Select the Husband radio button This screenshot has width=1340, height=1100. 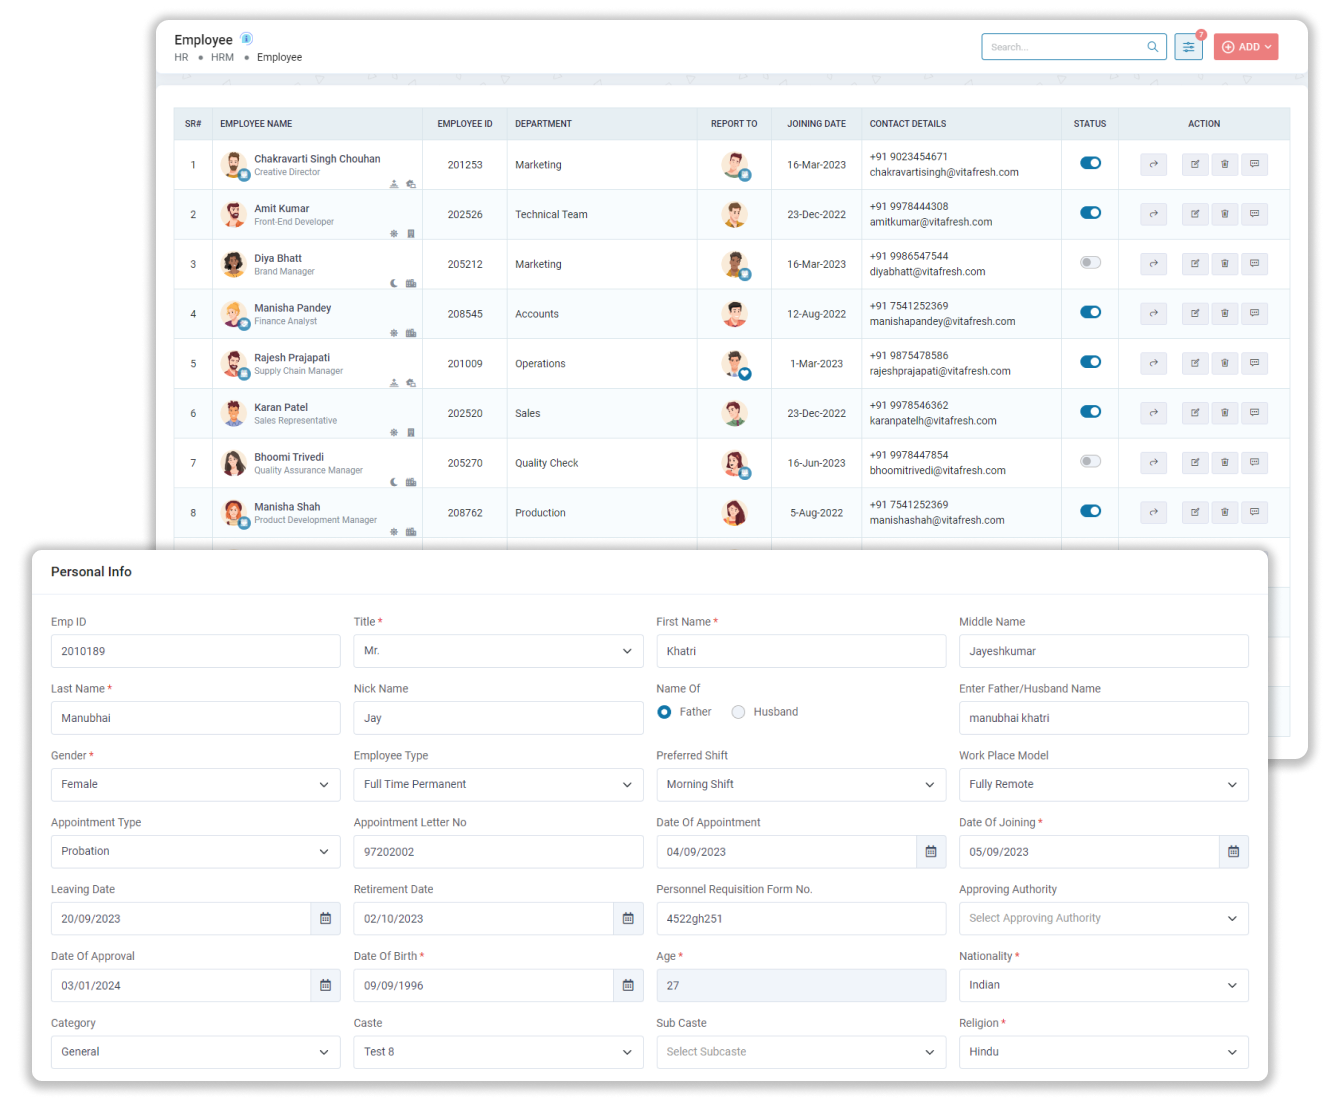click(x=738, y=712)
